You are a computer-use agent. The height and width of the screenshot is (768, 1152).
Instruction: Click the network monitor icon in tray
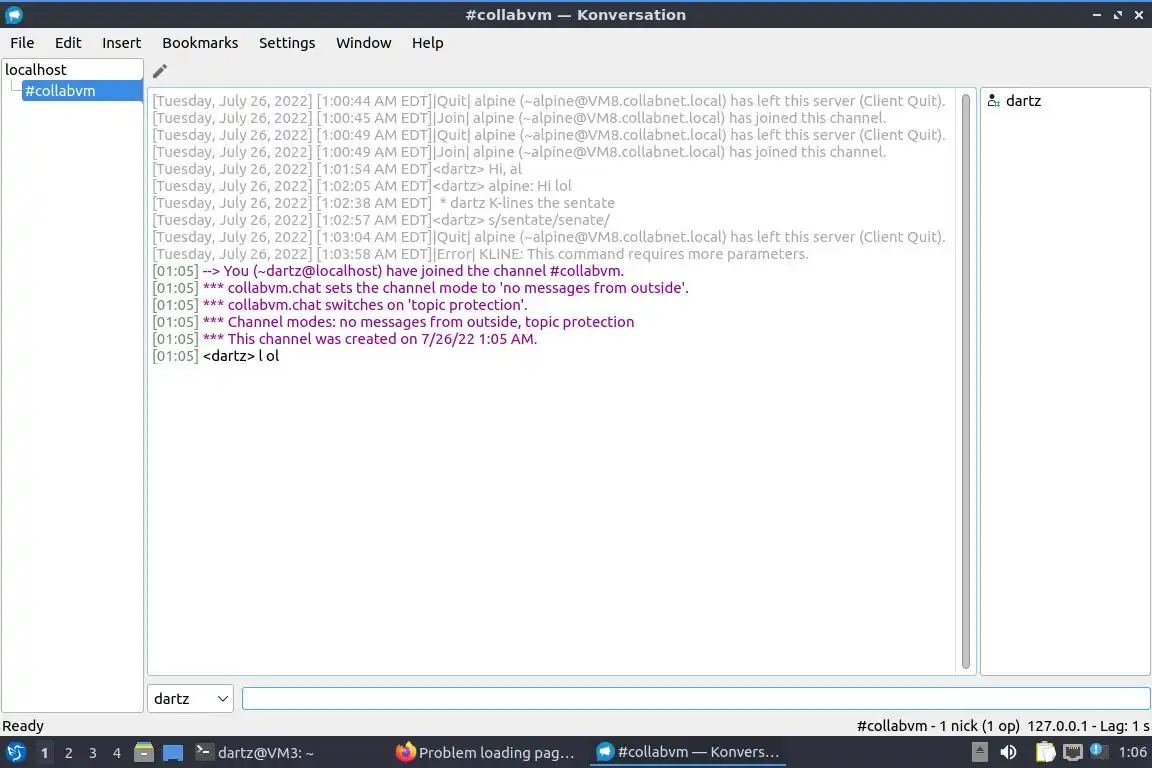tap(1073, 752)
